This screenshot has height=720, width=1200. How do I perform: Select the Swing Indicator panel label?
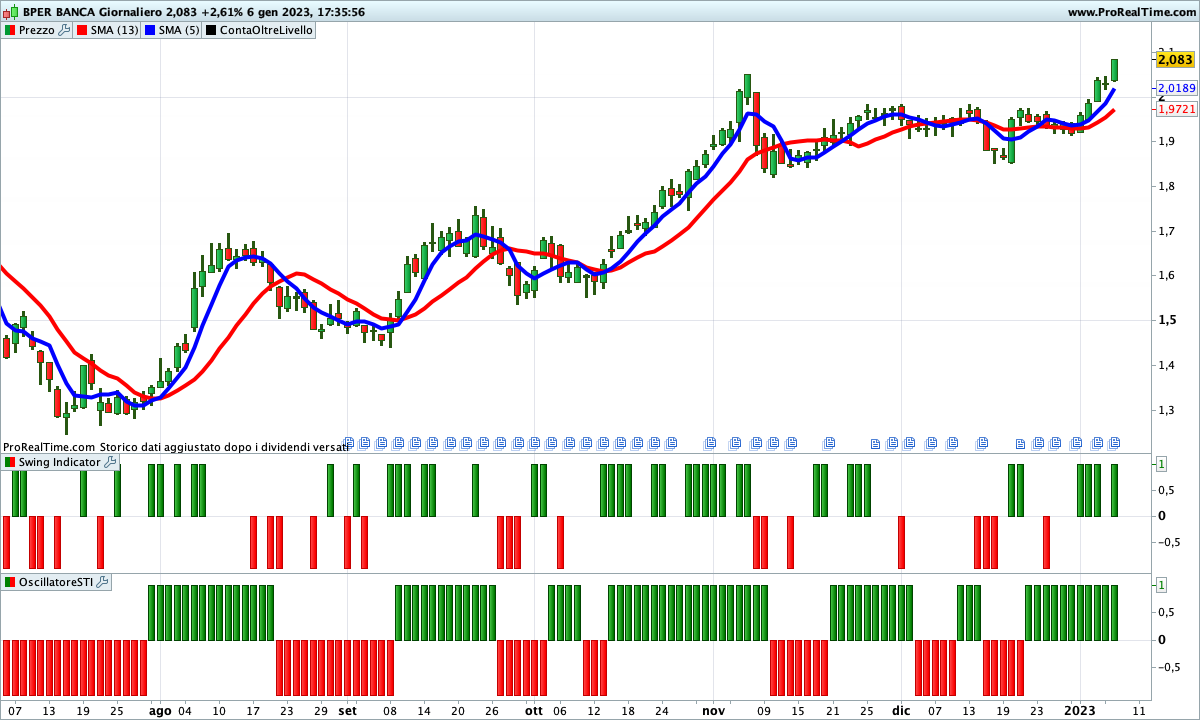(x=59, y=462)
